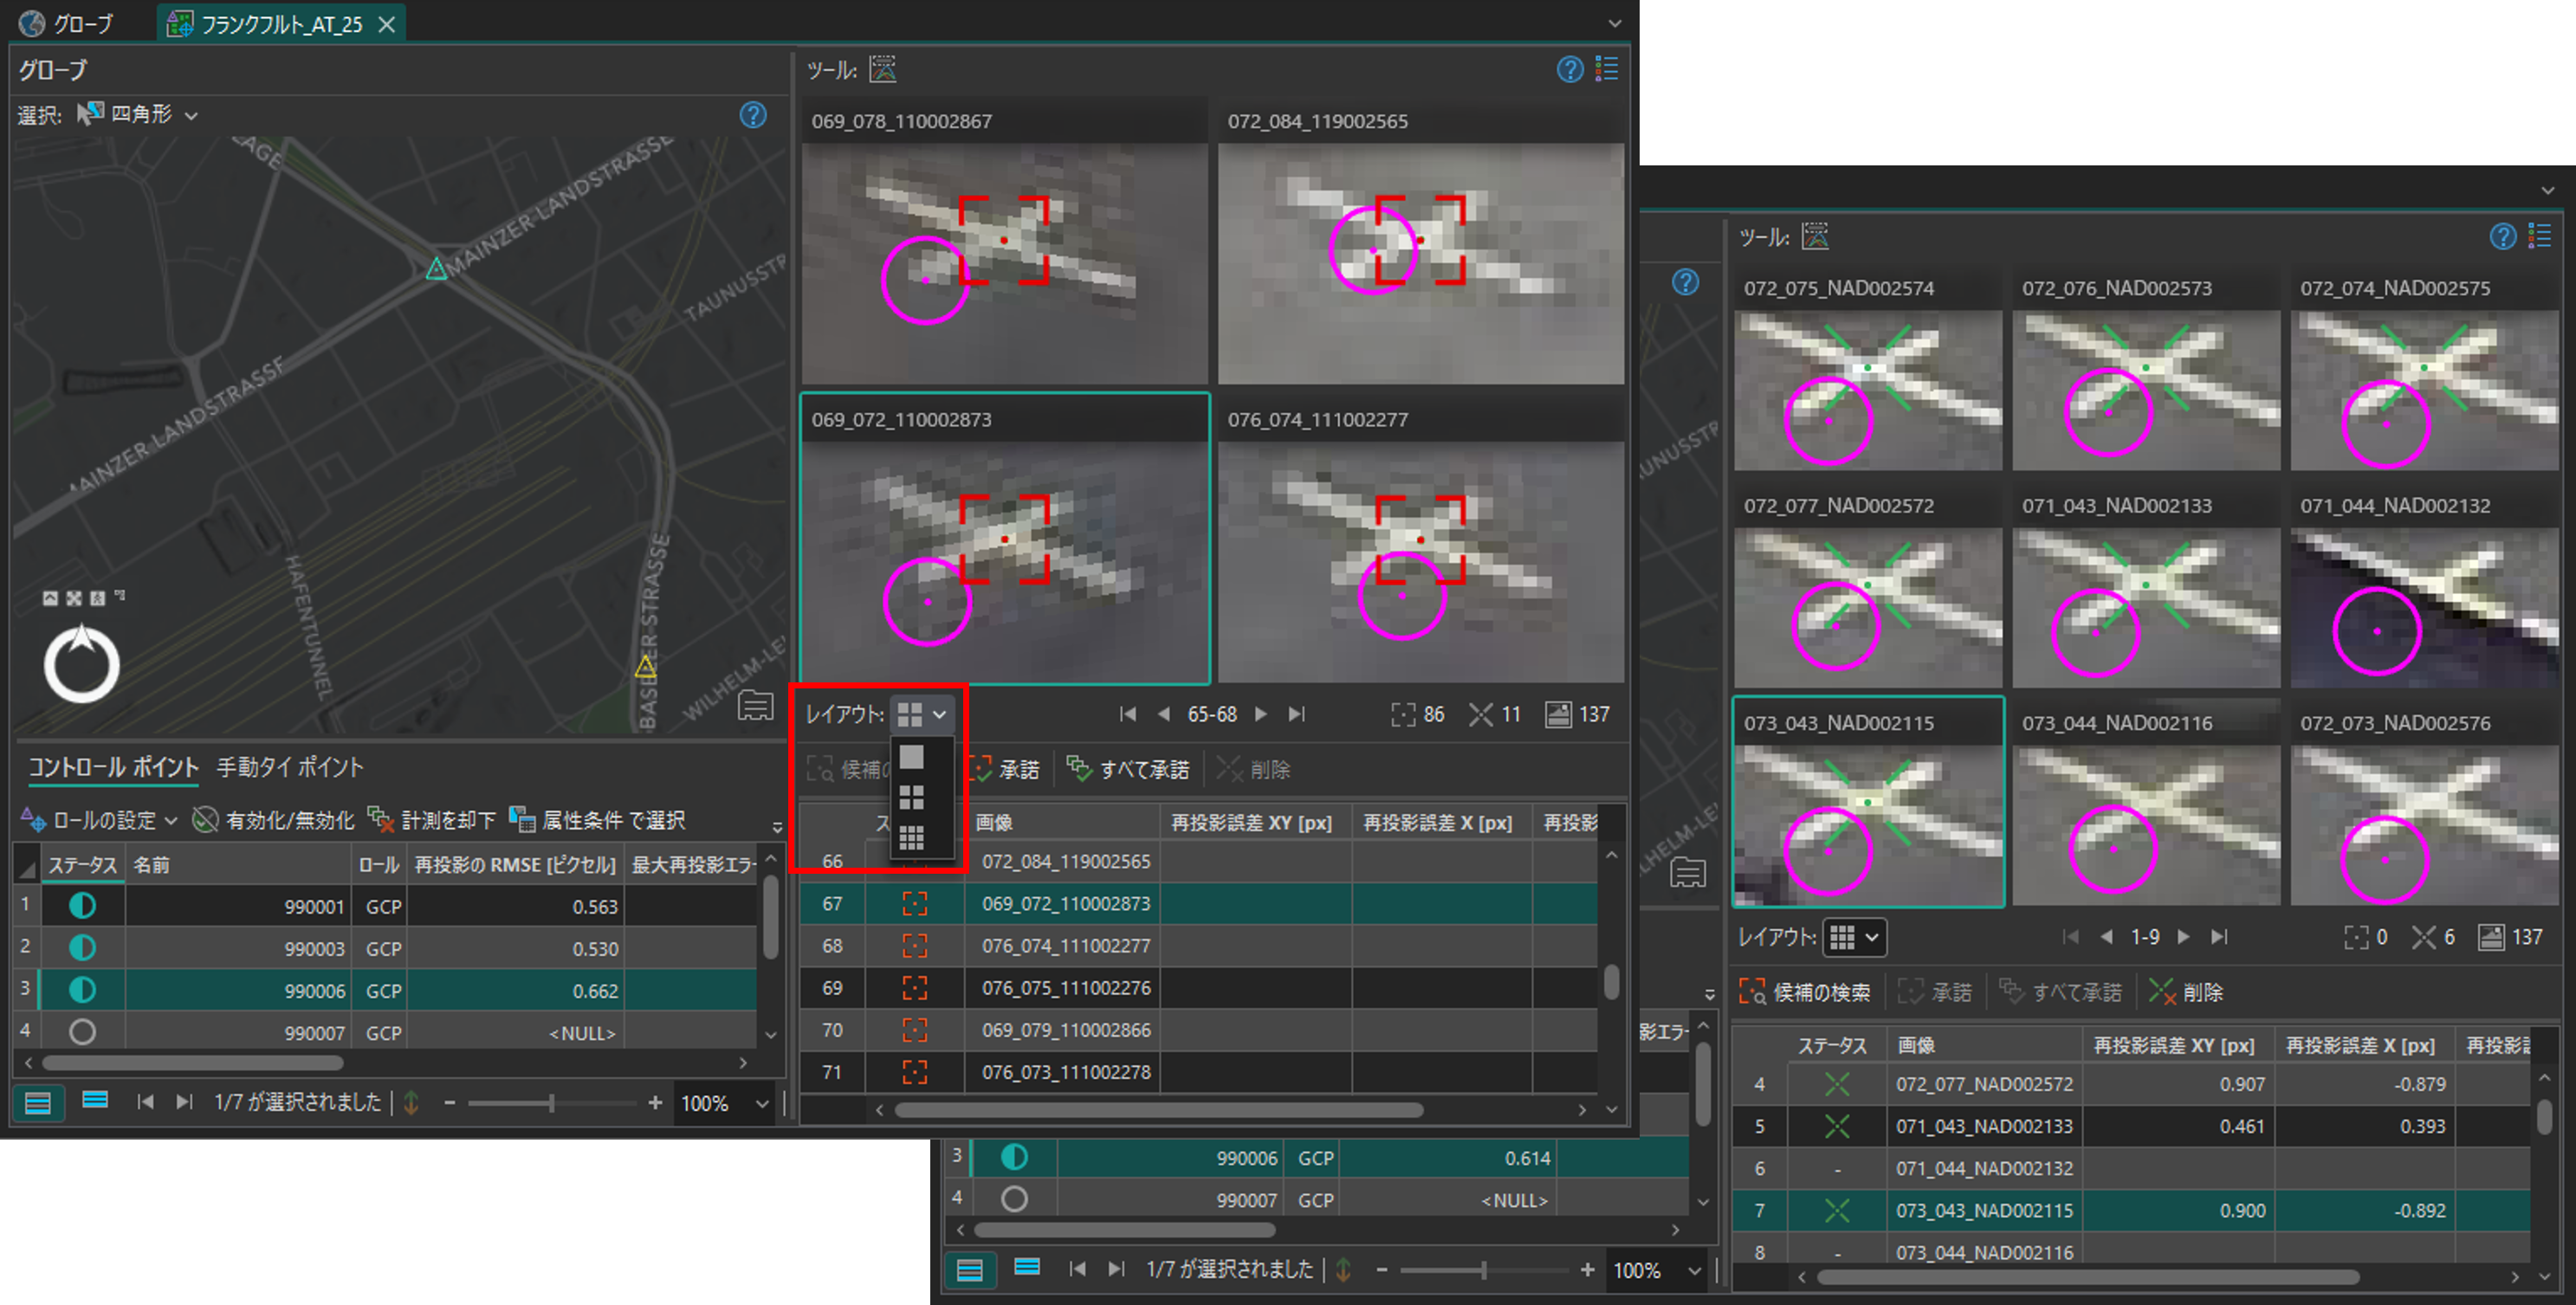Click plus to zoom in front table

[655, 1102]
